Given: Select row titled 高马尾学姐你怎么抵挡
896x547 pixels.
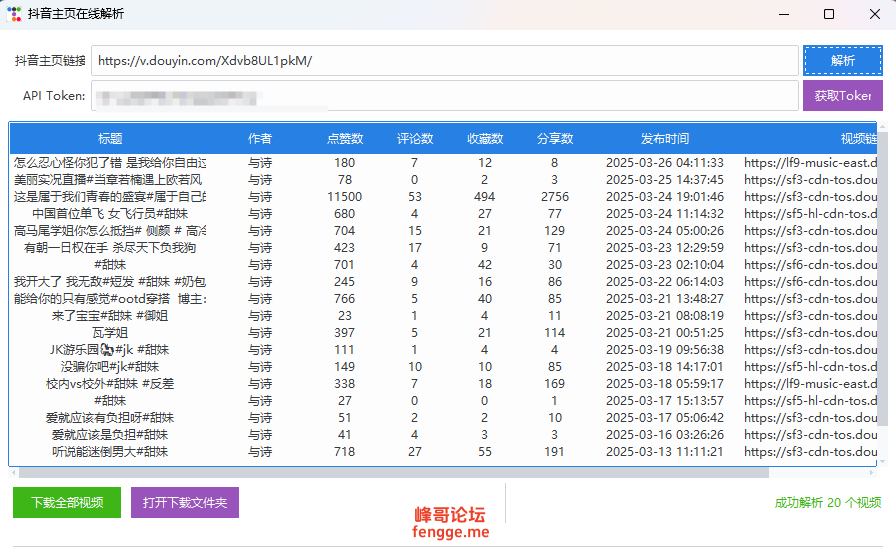Looking at the screenshot, I should coord(443,231).
